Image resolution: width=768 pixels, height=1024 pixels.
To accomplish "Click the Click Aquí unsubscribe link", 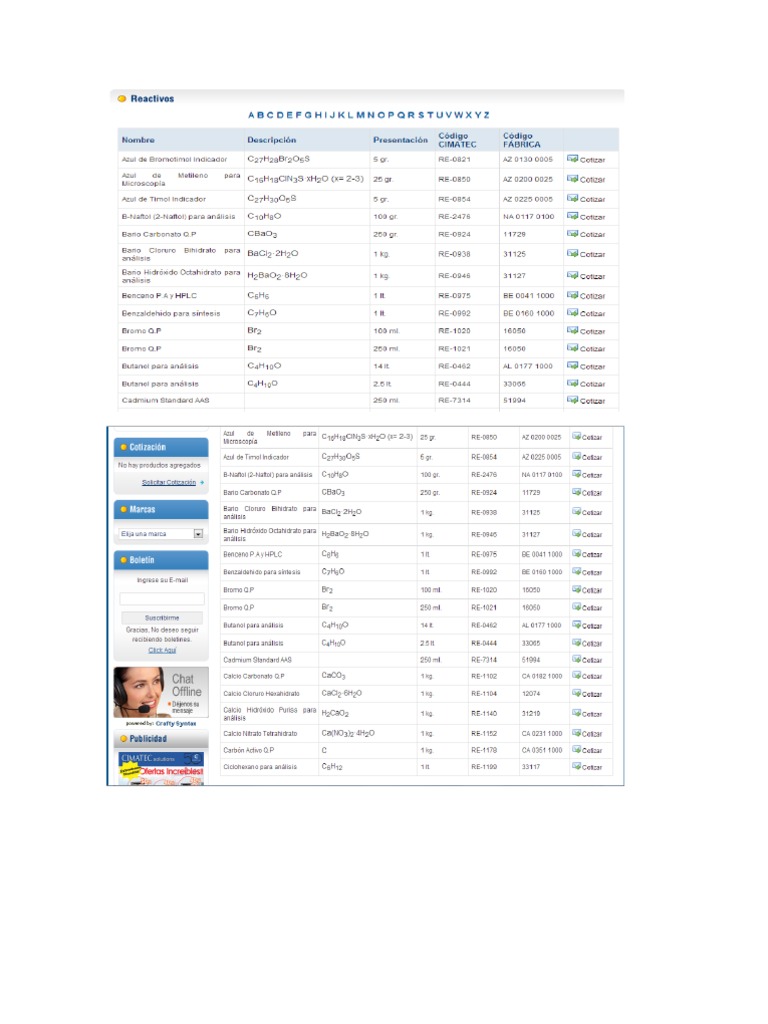I will click(162, 650).
